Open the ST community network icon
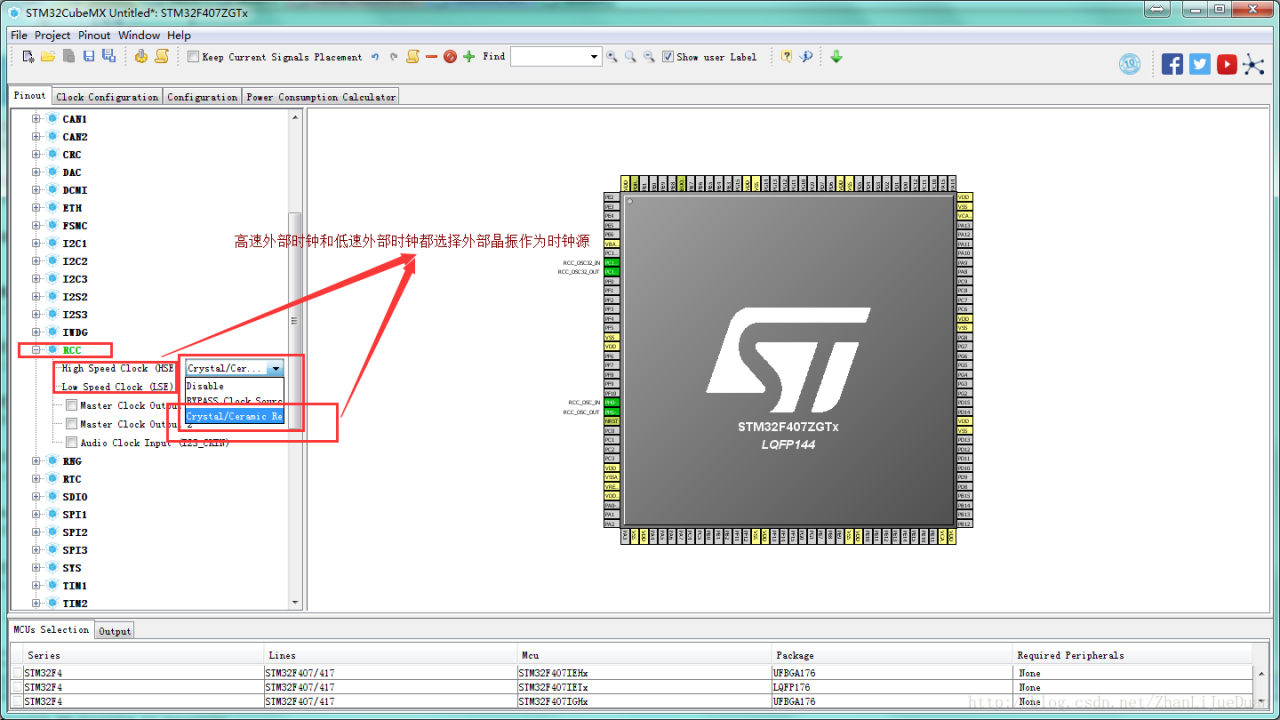 pyautogui.click(x=1254, y=64)
